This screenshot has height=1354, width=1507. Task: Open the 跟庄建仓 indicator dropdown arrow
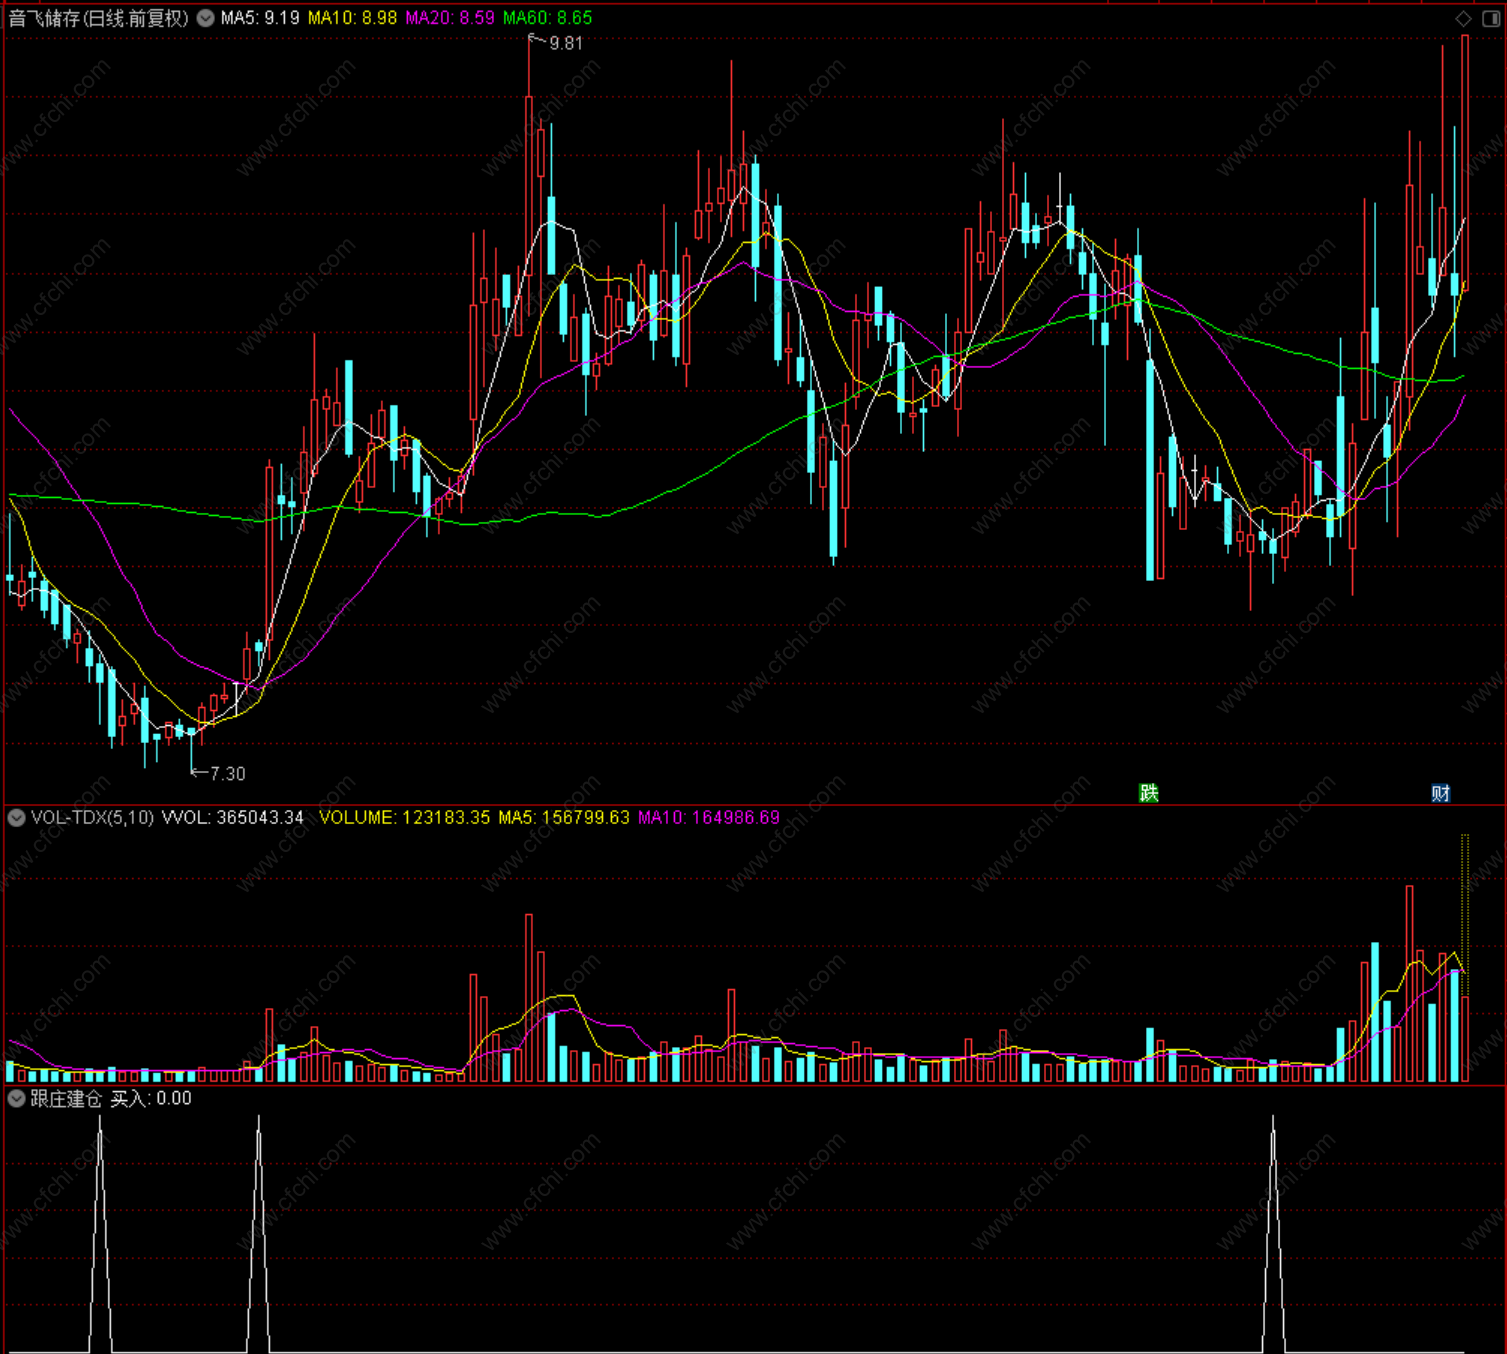tap(16, 1098)
